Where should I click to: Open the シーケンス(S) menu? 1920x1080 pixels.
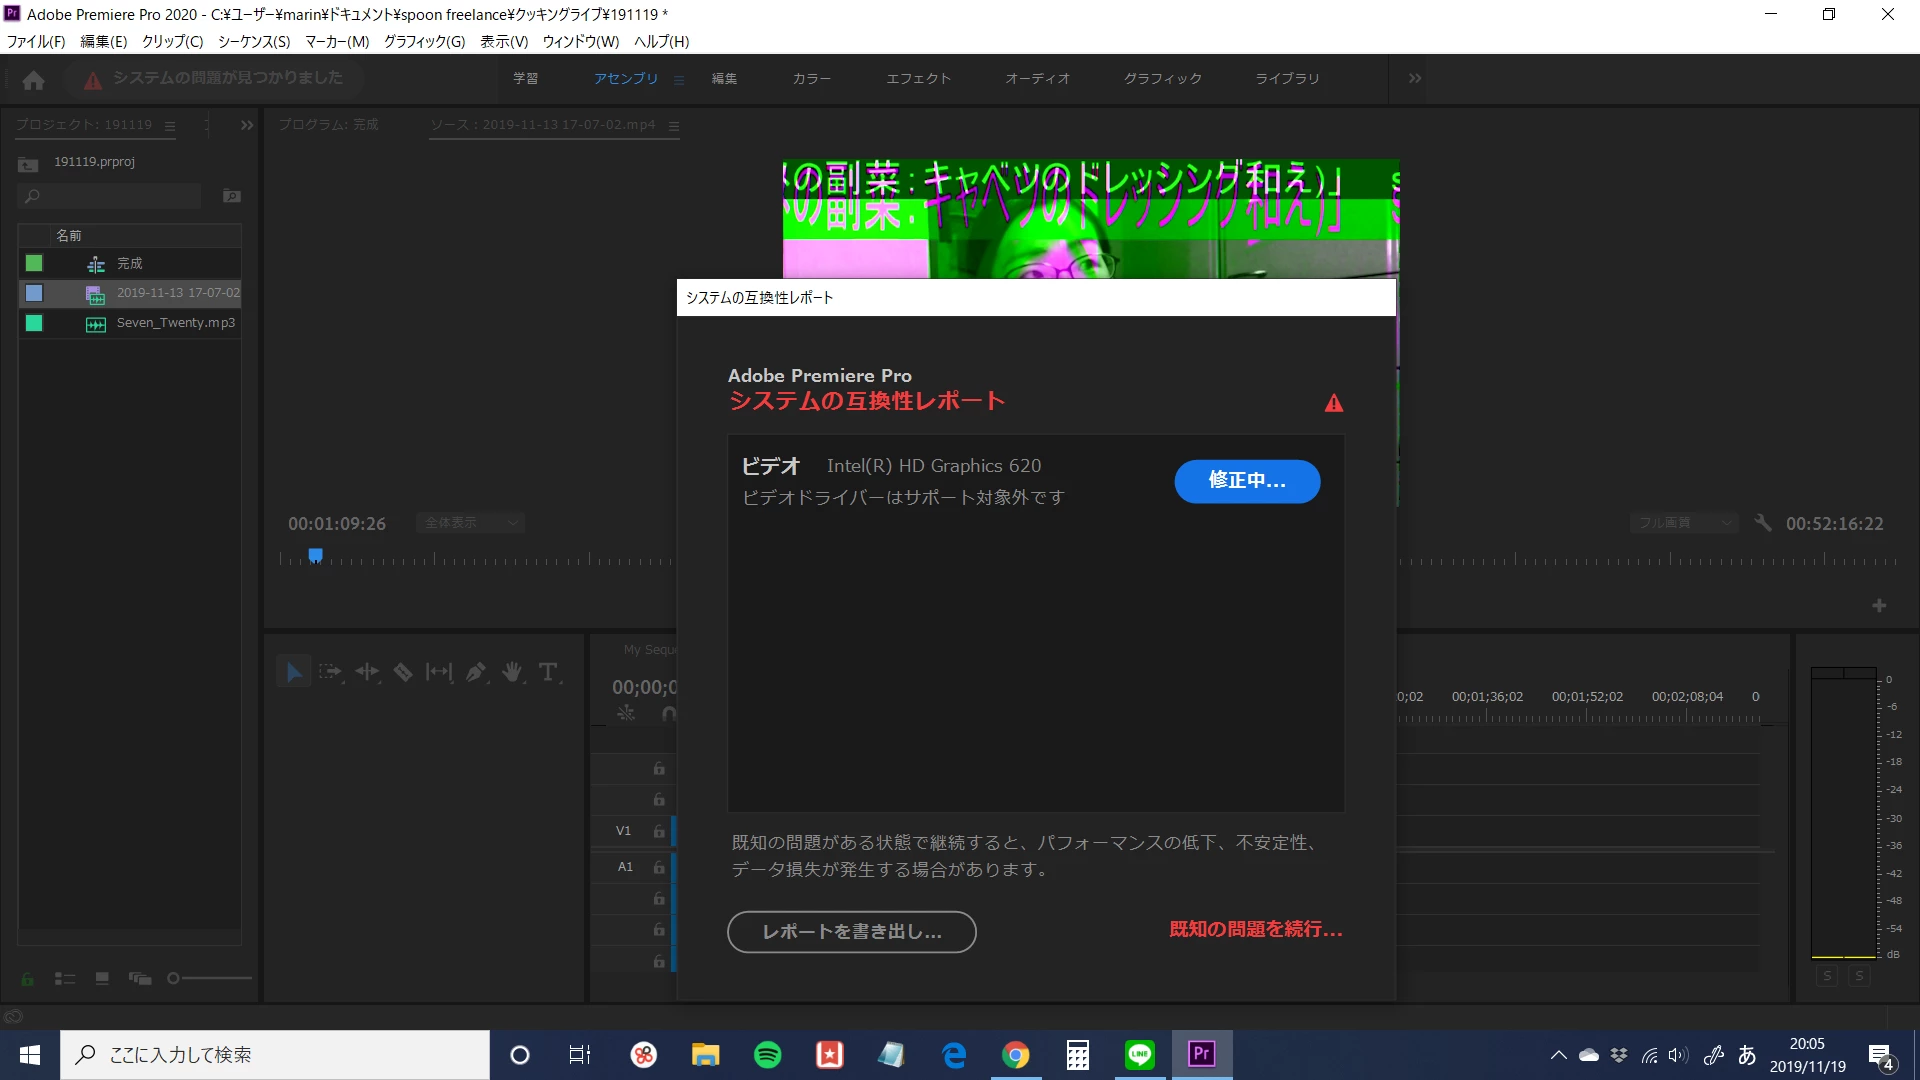tap(254, 42)
